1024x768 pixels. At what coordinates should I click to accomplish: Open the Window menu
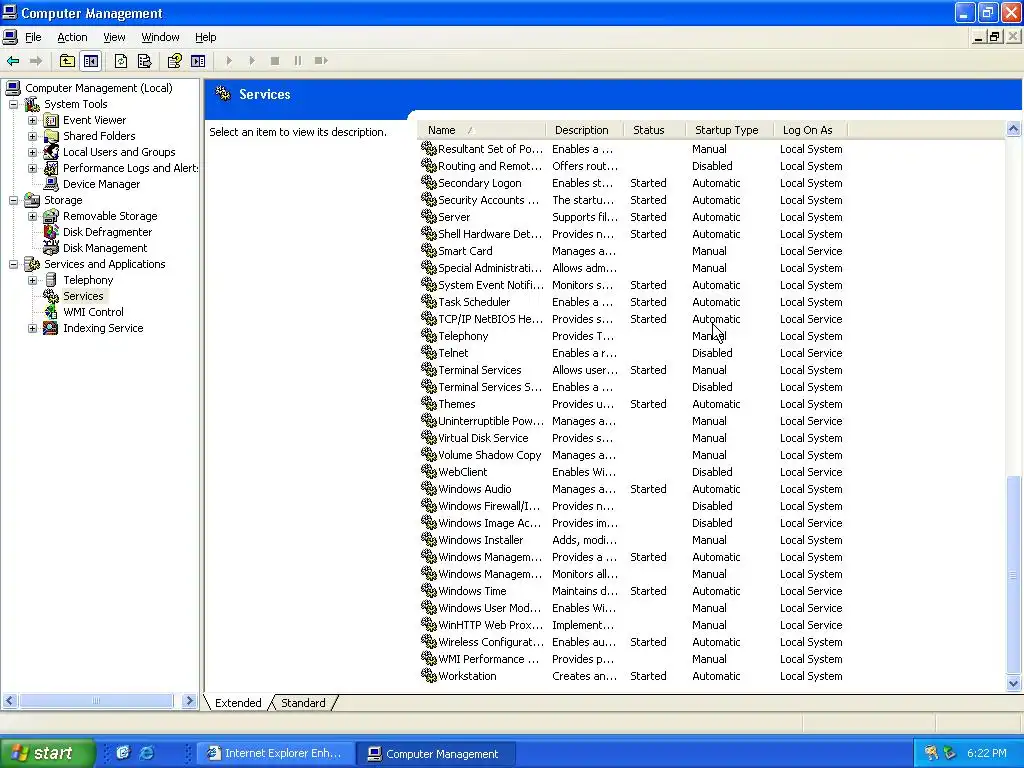click(x=160, y=37)
